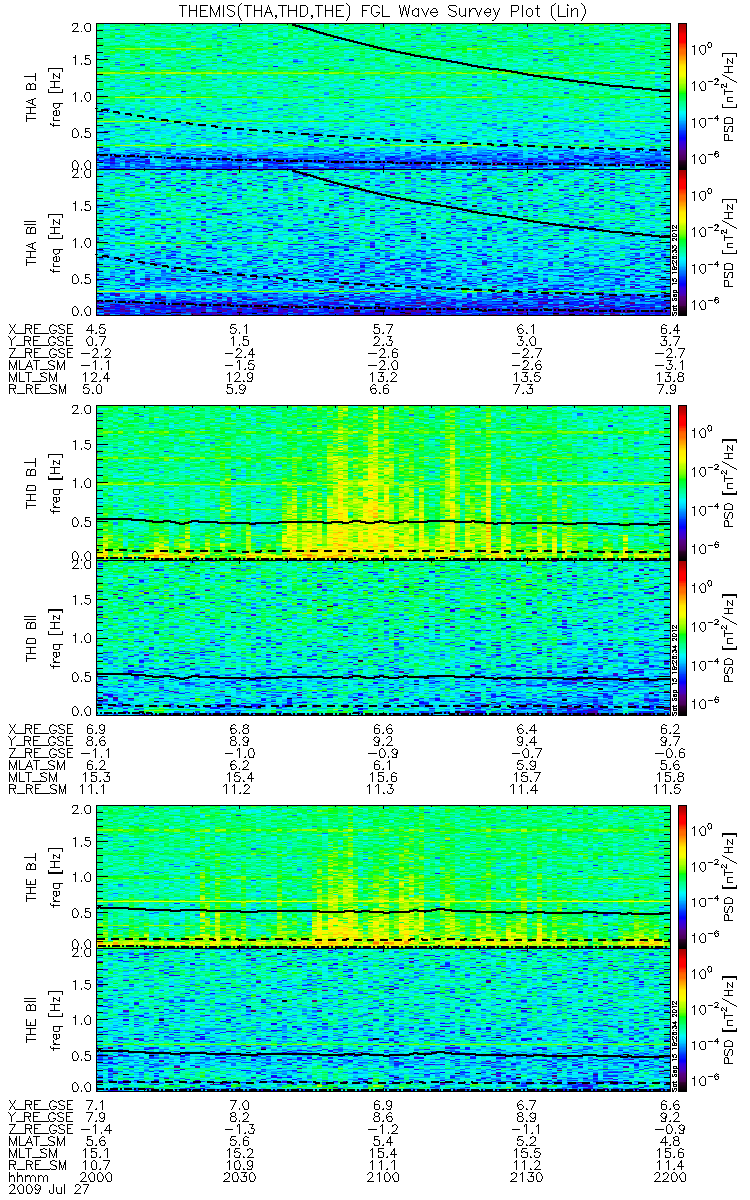Click the THE B⊥ panel color bar
This screenshot has width=750, height=1200.
[683, 876]
